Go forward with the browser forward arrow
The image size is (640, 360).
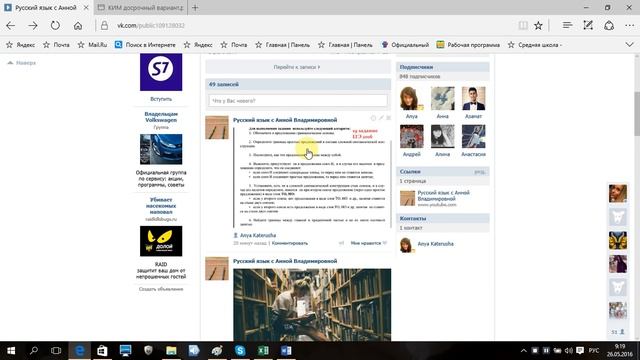(x=33, y=26)
